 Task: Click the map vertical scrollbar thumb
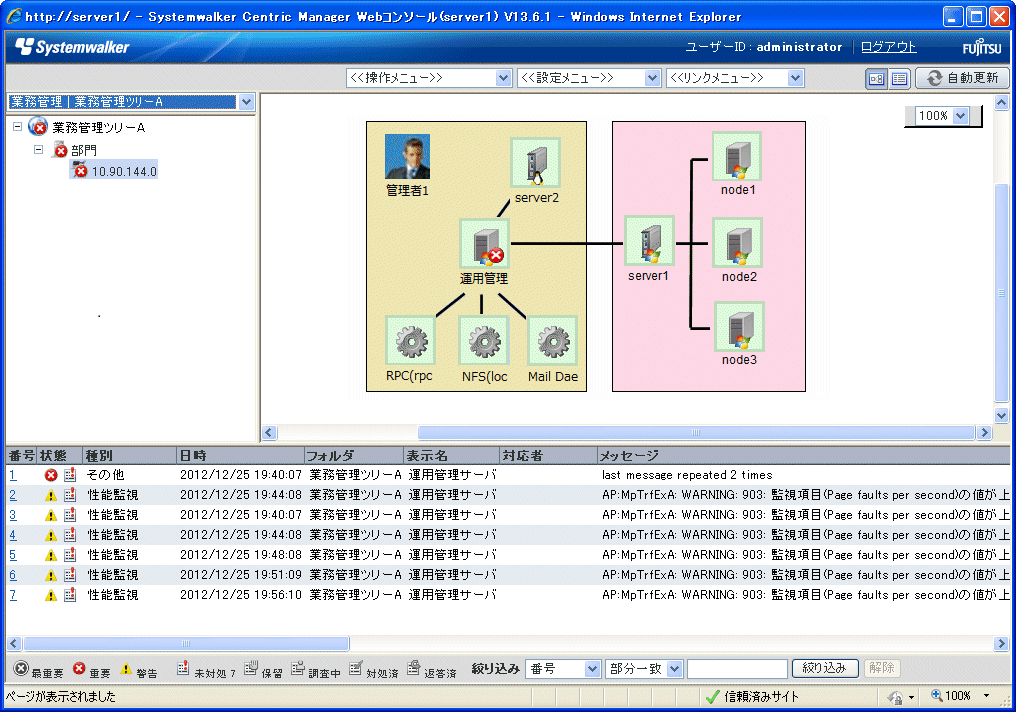pyautogui.click(x=1002, y=293)
